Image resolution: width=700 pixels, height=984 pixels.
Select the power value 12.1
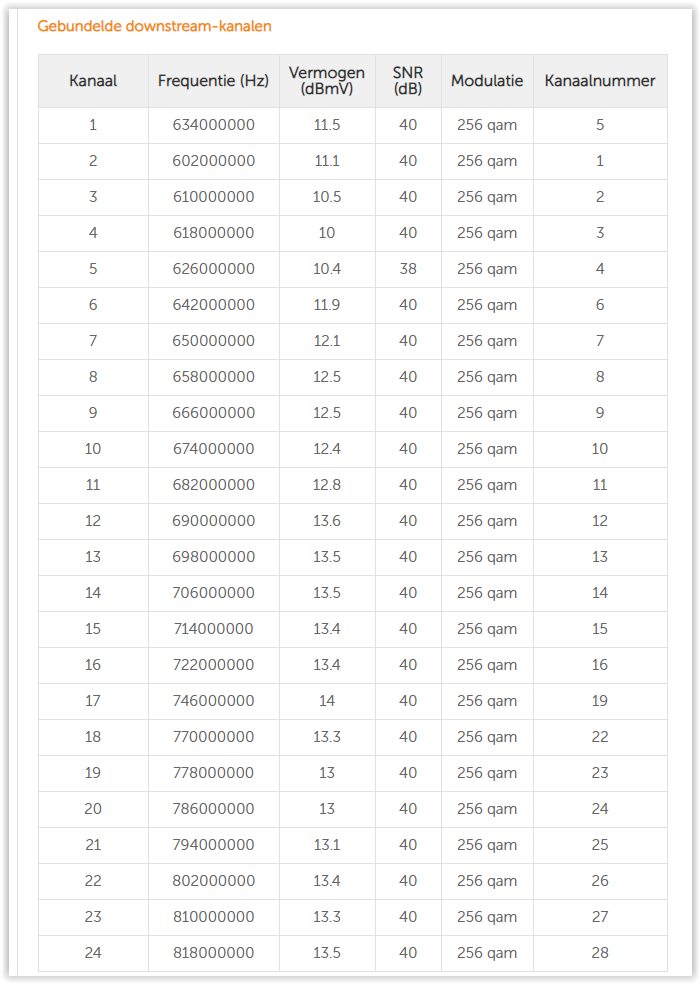tap(327, 341)
